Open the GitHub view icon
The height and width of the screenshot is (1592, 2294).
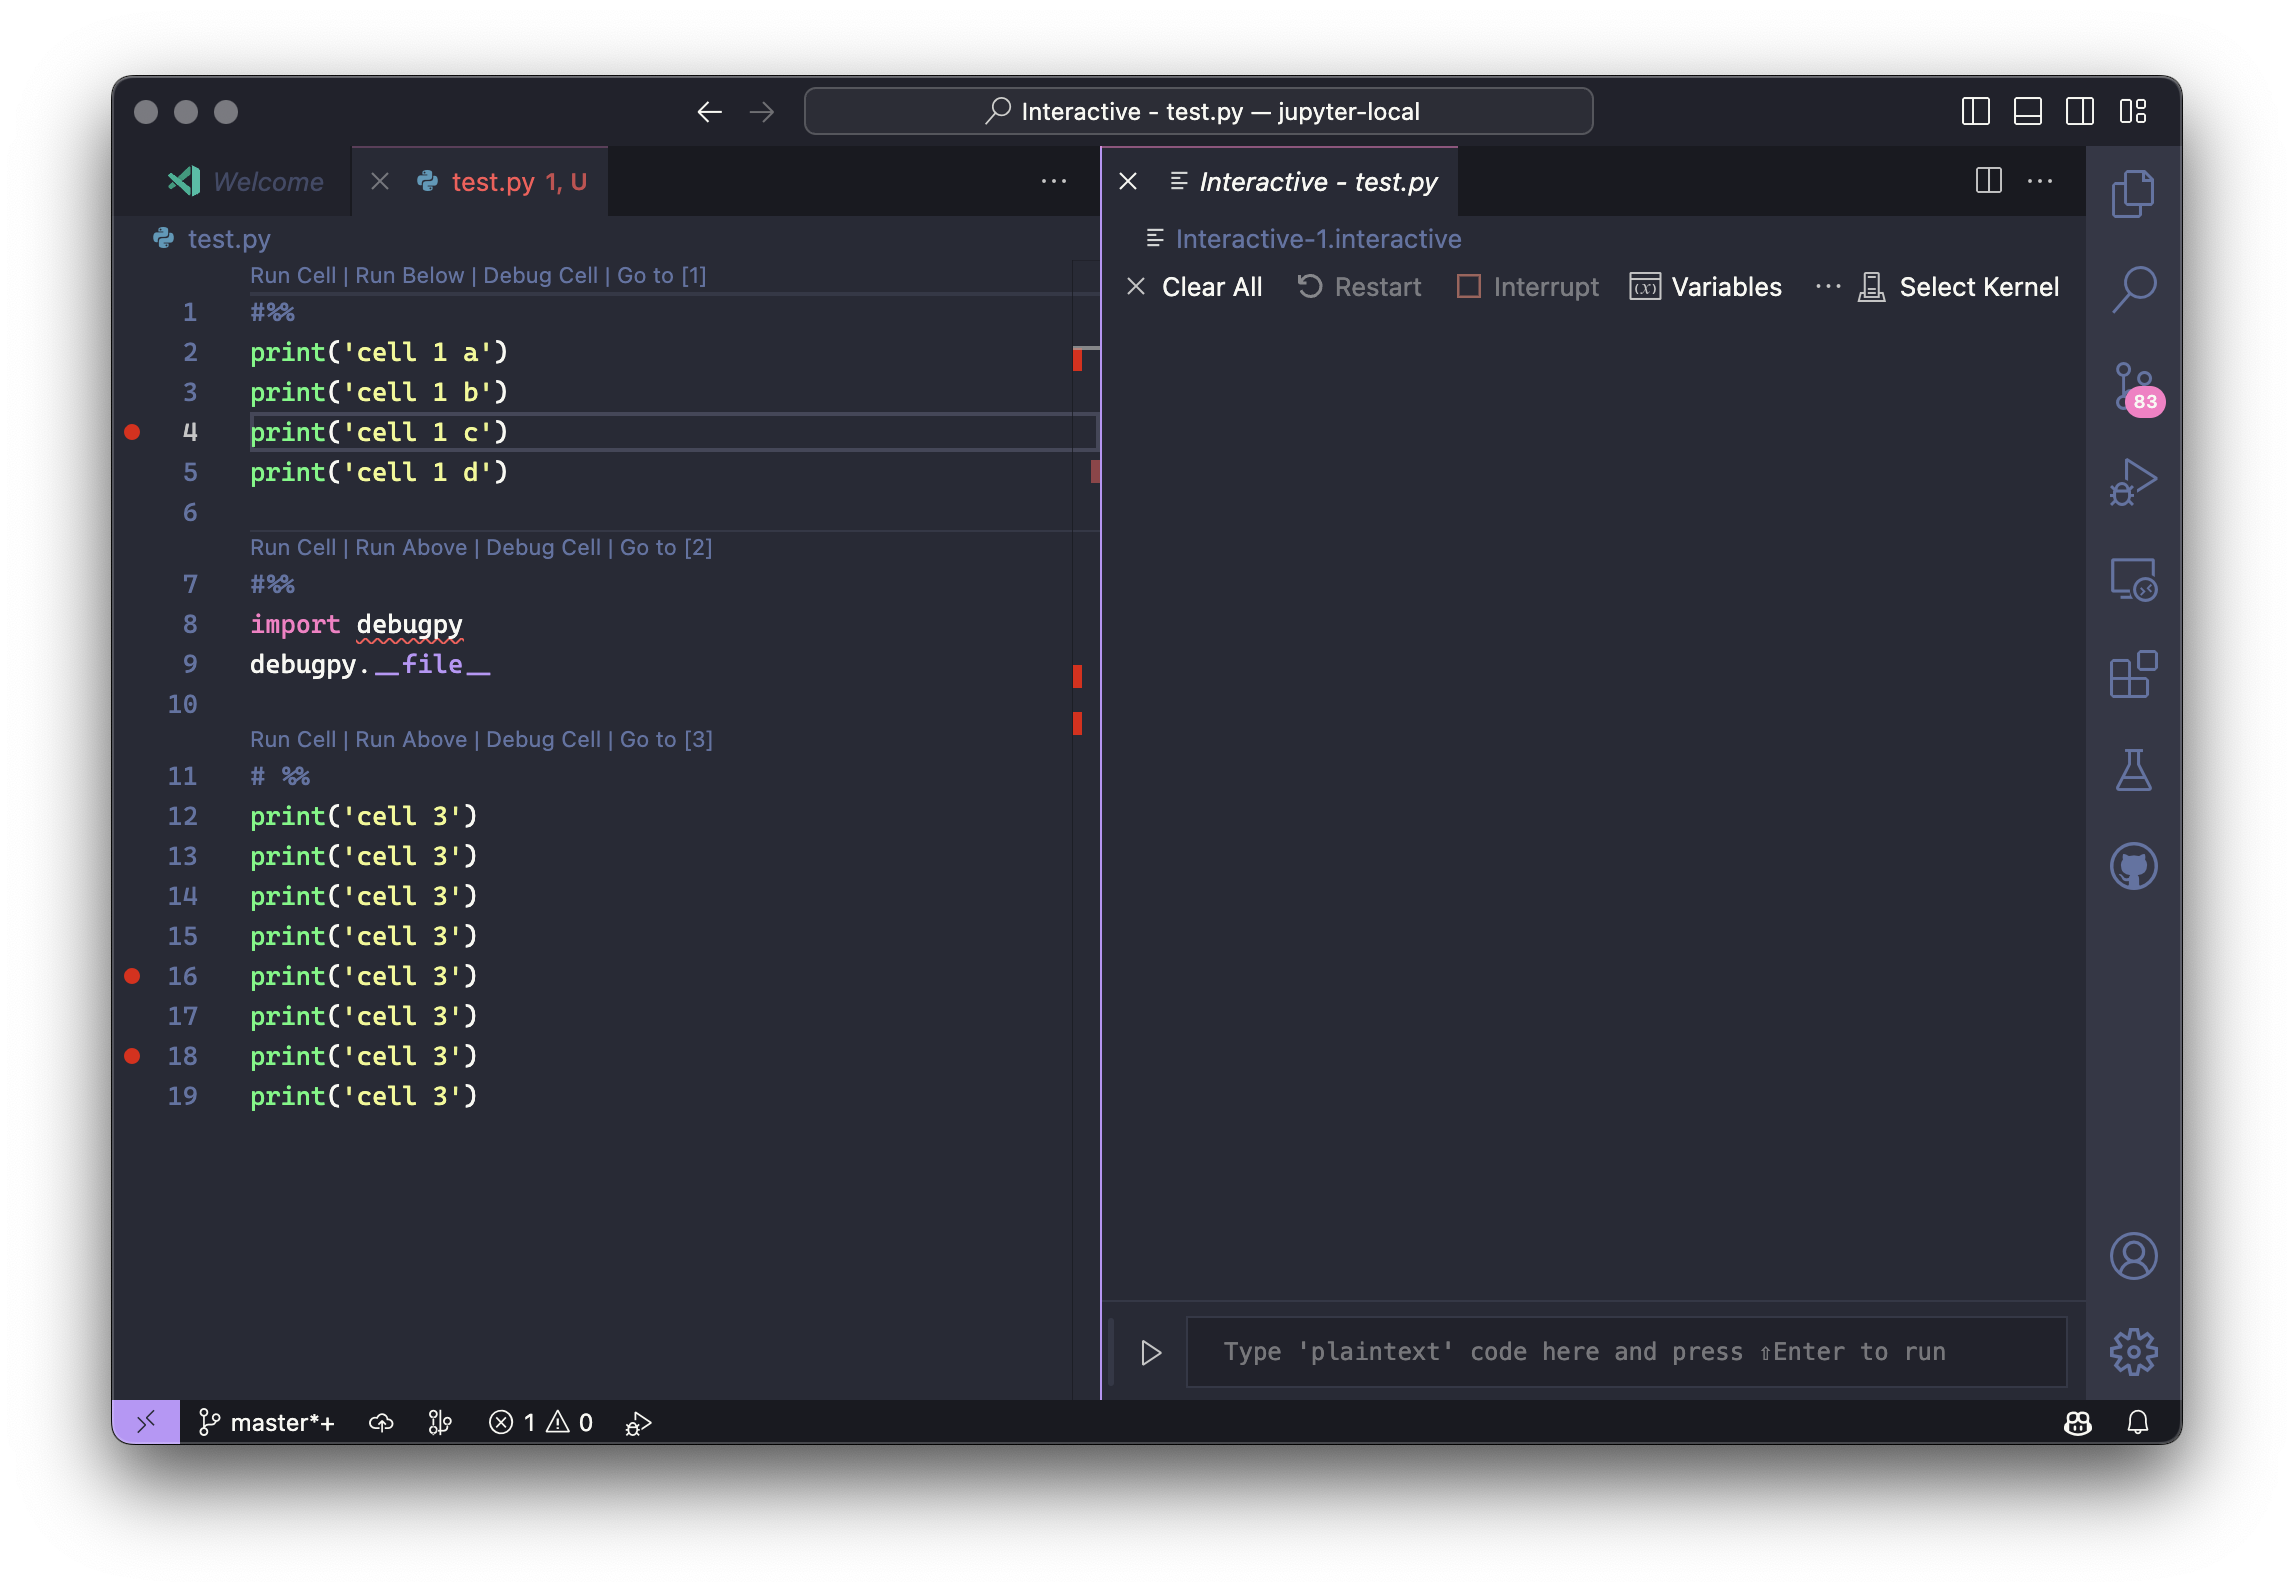pos(2132,866)
